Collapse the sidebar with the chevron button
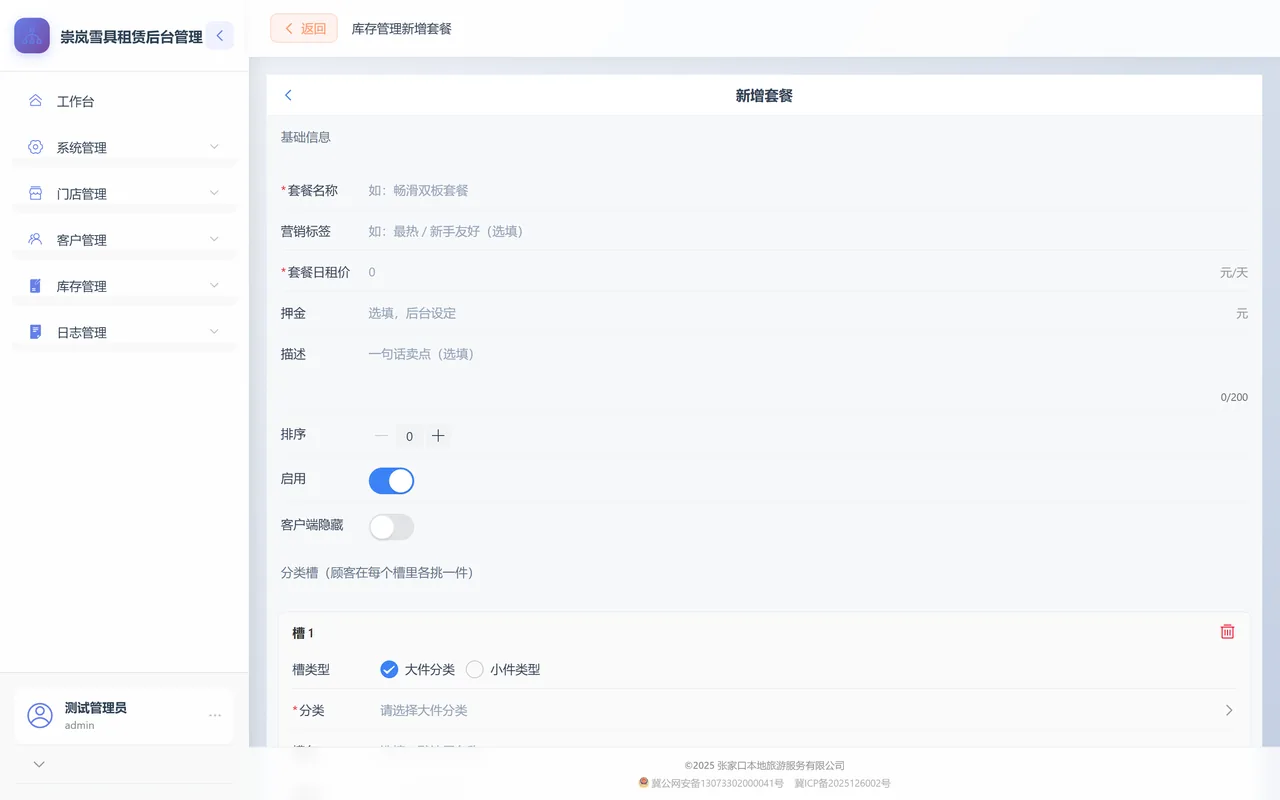1280x800 pixels. point(220,36)
